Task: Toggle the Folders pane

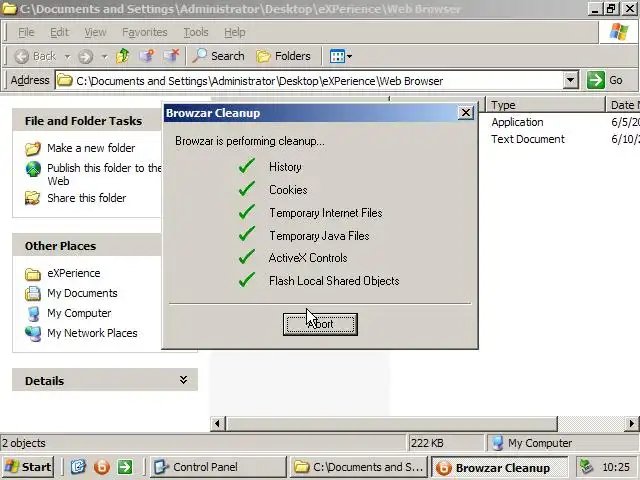Action: coord(283,56)
